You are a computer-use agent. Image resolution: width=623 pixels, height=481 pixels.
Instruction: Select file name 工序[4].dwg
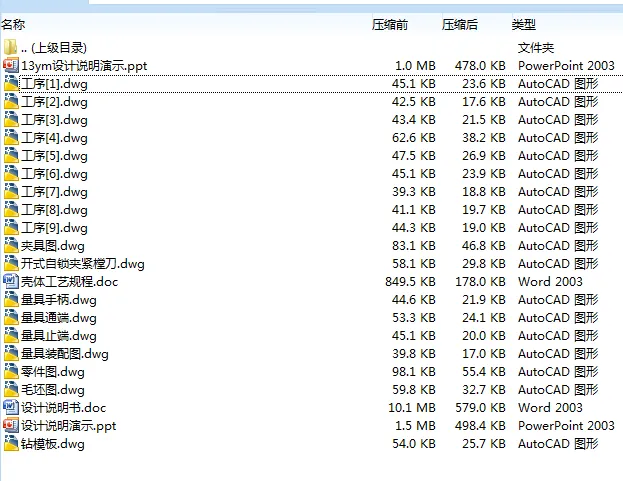(54, 138)
